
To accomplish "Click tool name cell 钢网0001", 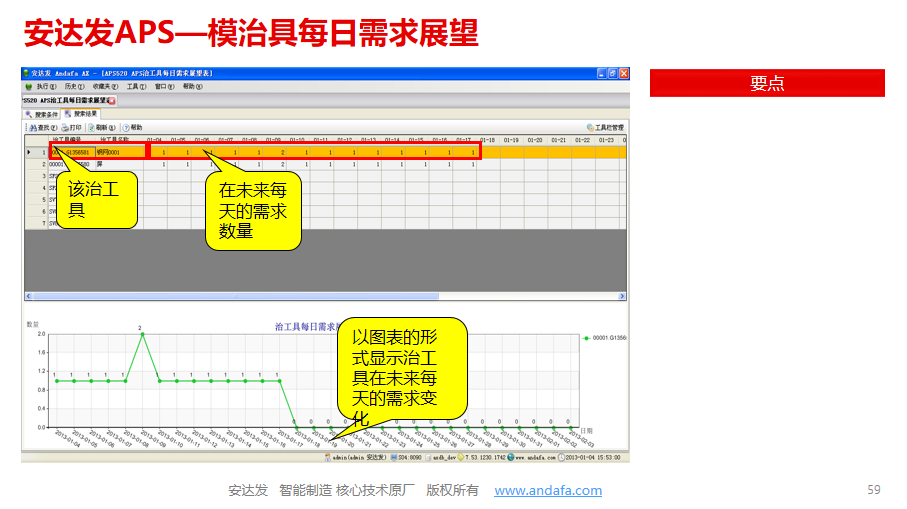I will pyautogui.click(x=119, y=153).
